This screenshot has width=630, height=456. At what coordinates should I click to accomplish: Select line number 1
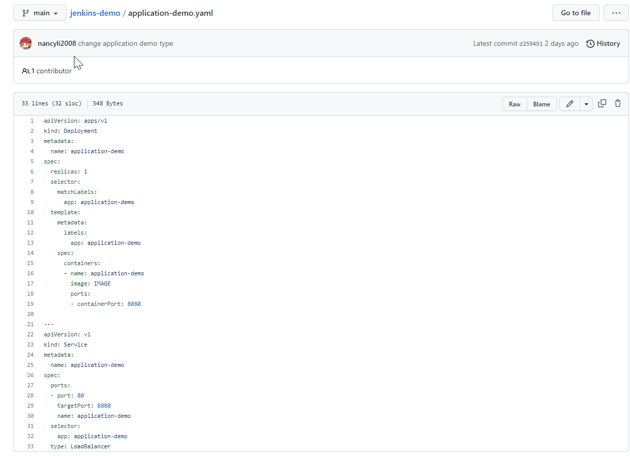click(32, 121)
